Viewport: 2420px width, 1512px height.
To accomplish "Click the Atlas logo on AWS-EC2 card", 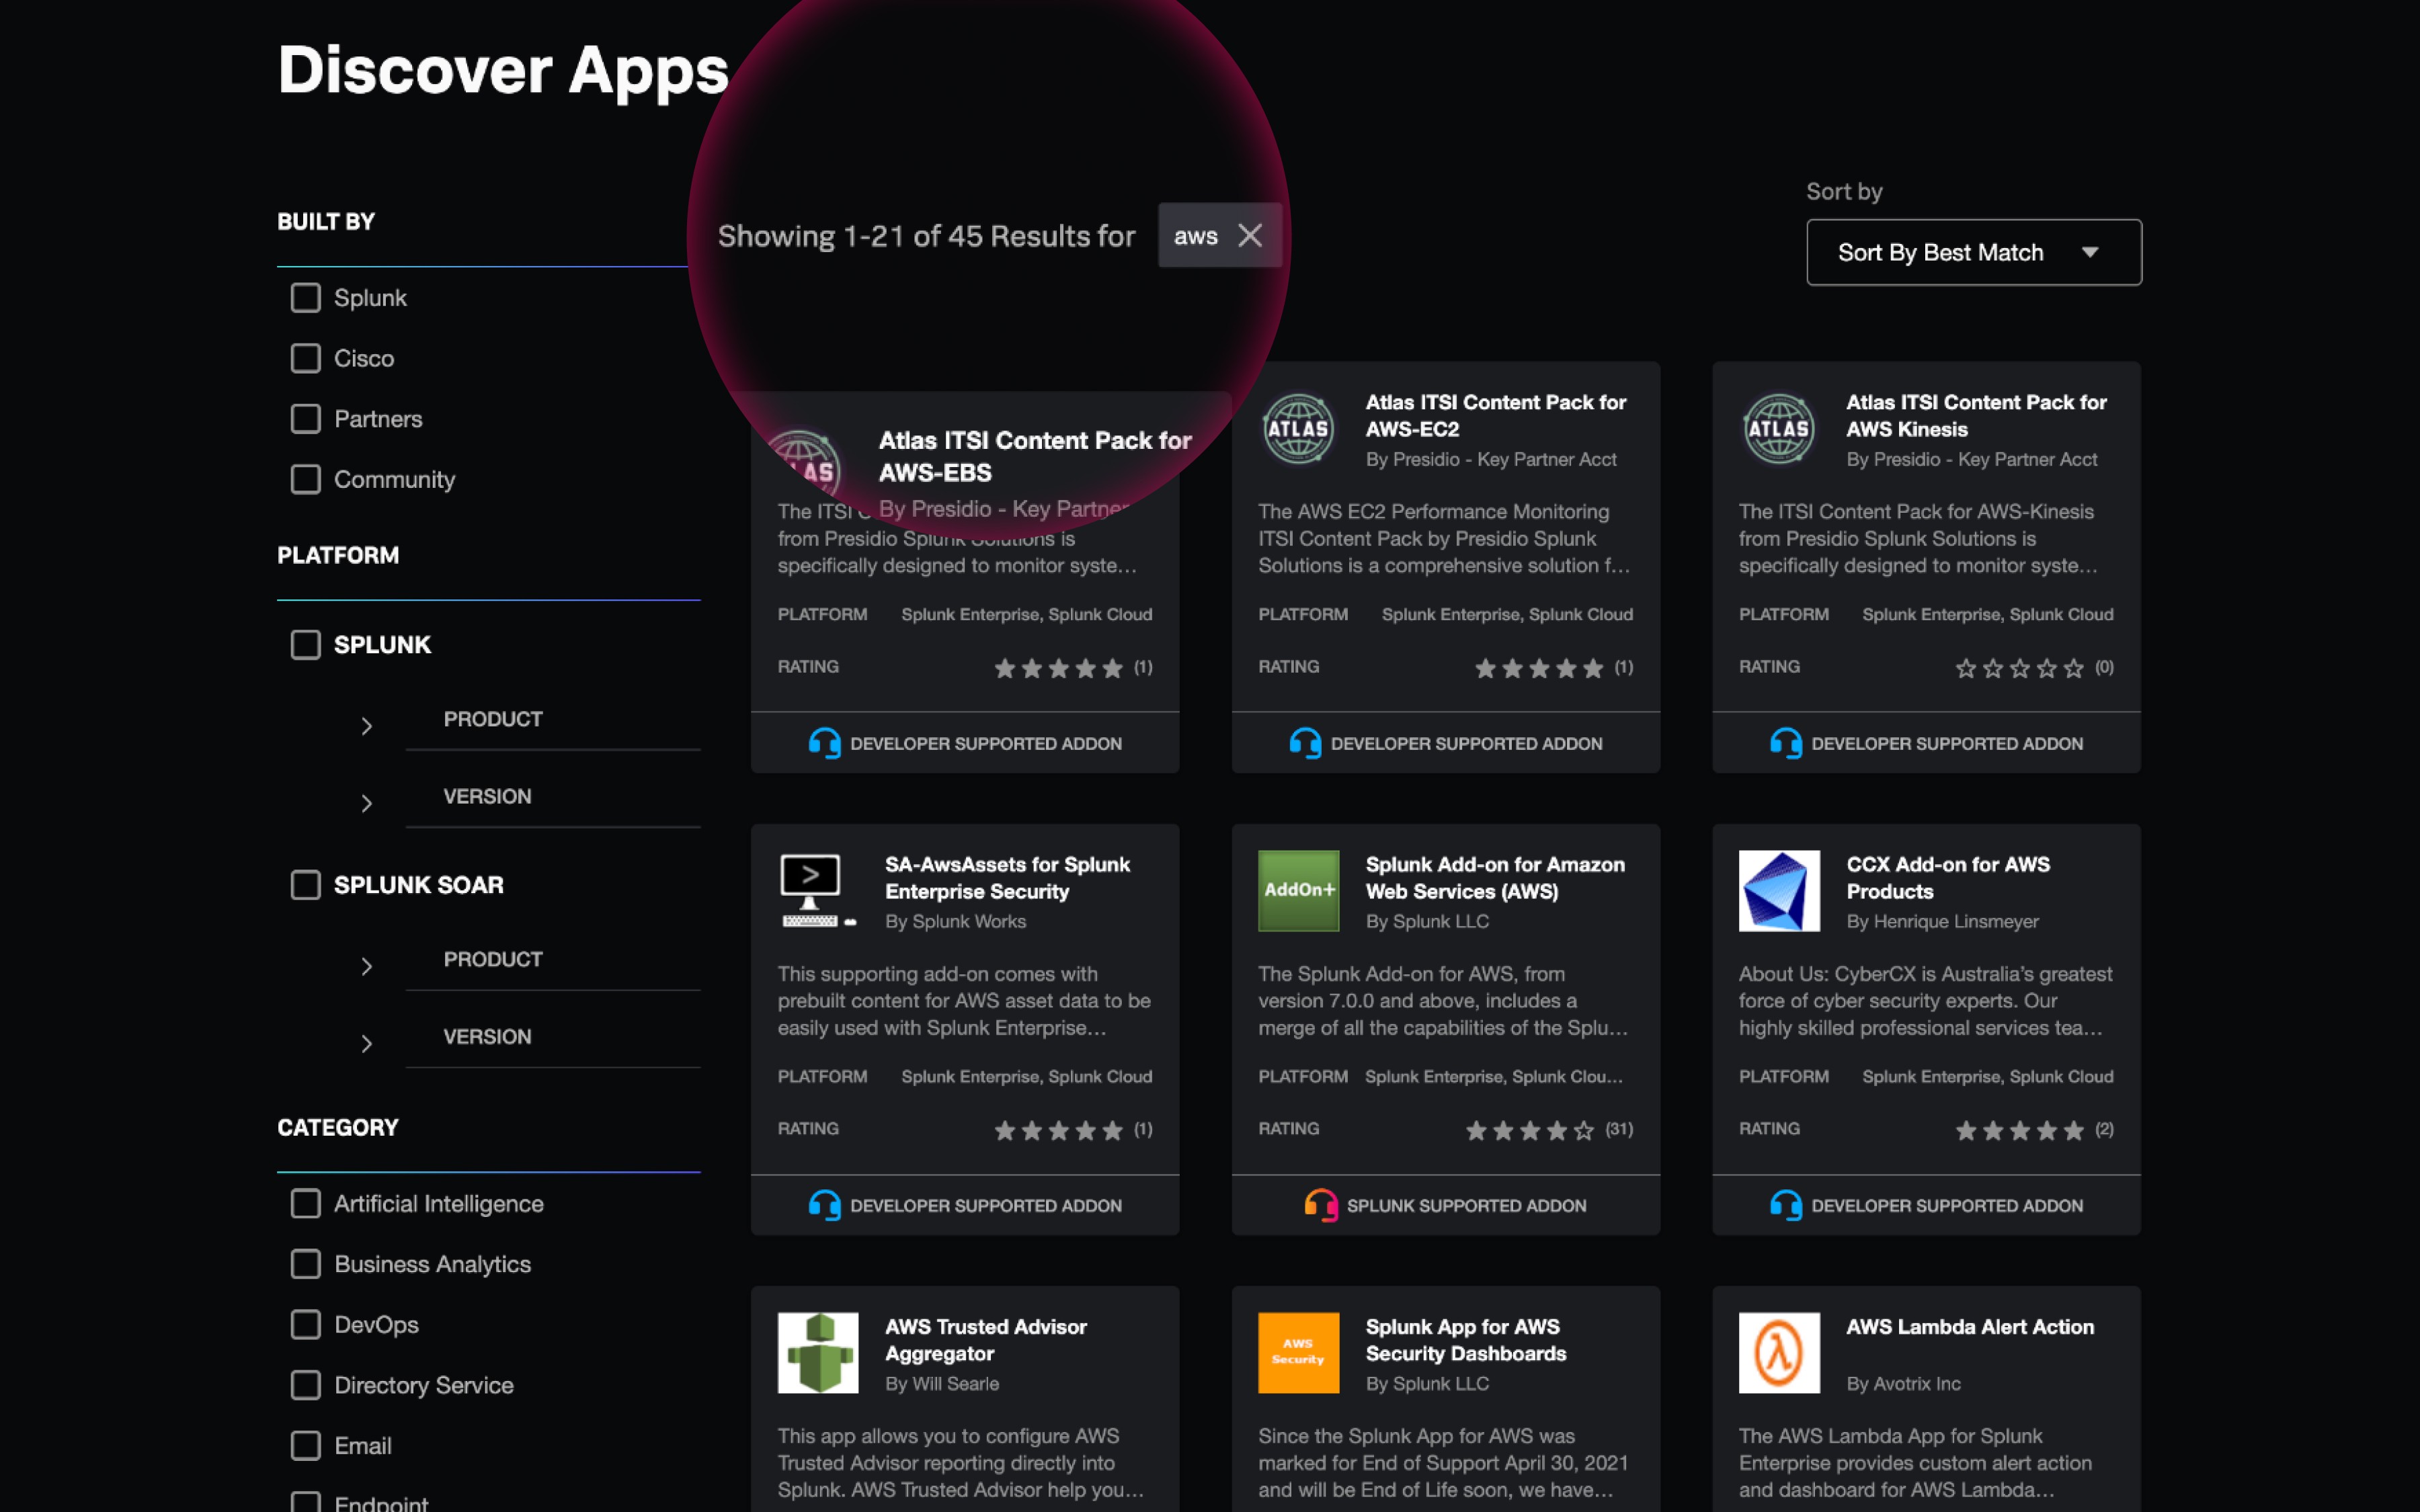I will [1298, 429].
